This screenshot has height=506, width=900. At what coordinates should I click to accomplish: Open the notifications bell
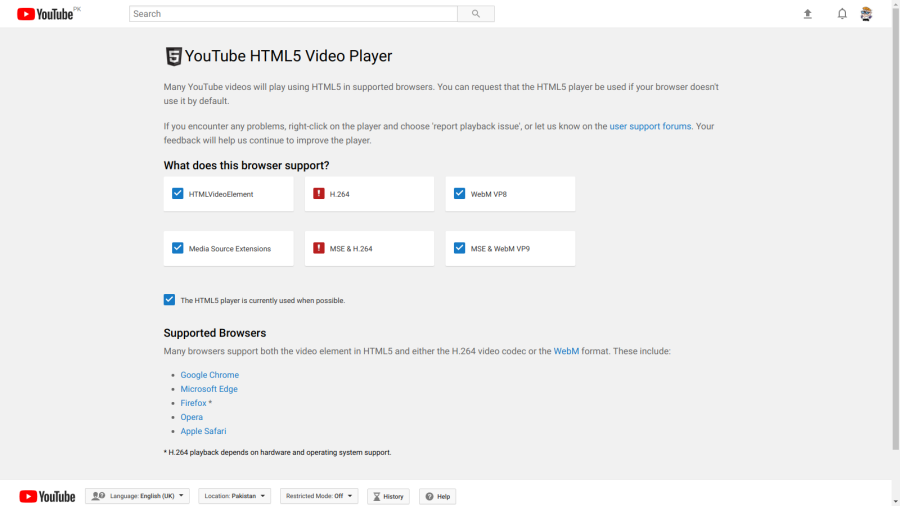(841, 14)
